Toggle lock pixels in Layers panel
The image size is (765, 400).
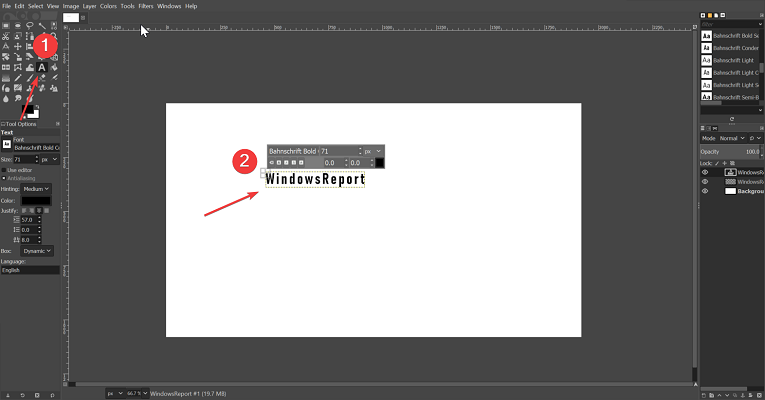[x=717, y=163]
